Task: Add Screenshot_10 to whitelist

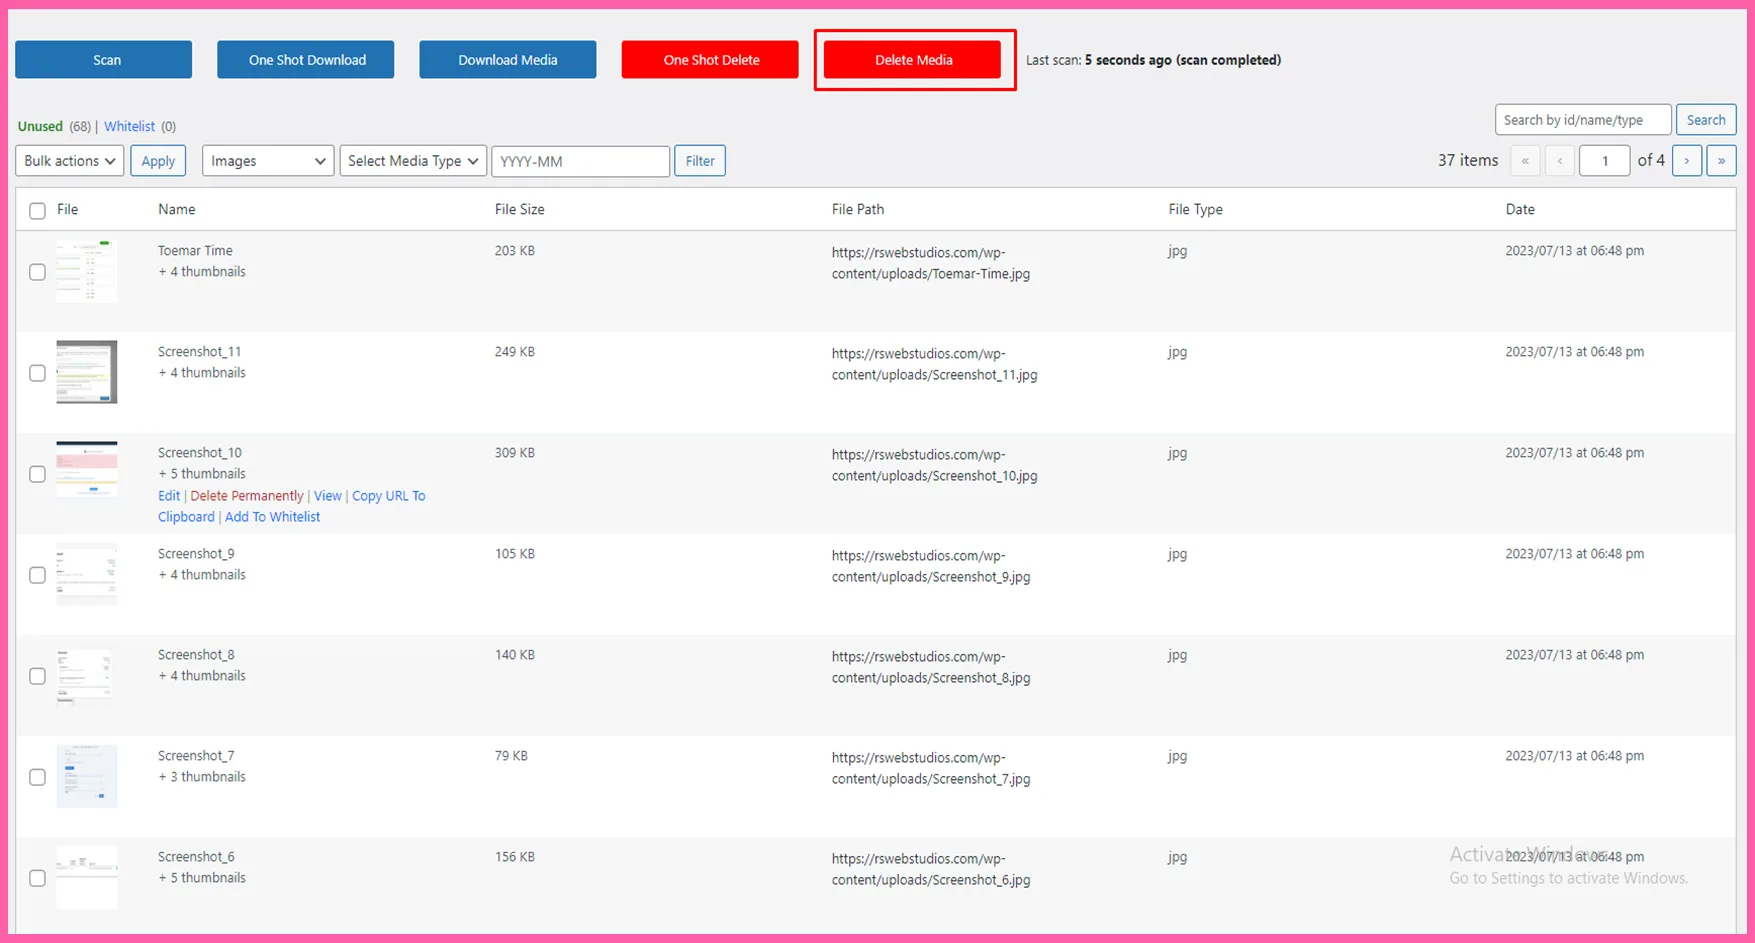Action: [272, 517]
